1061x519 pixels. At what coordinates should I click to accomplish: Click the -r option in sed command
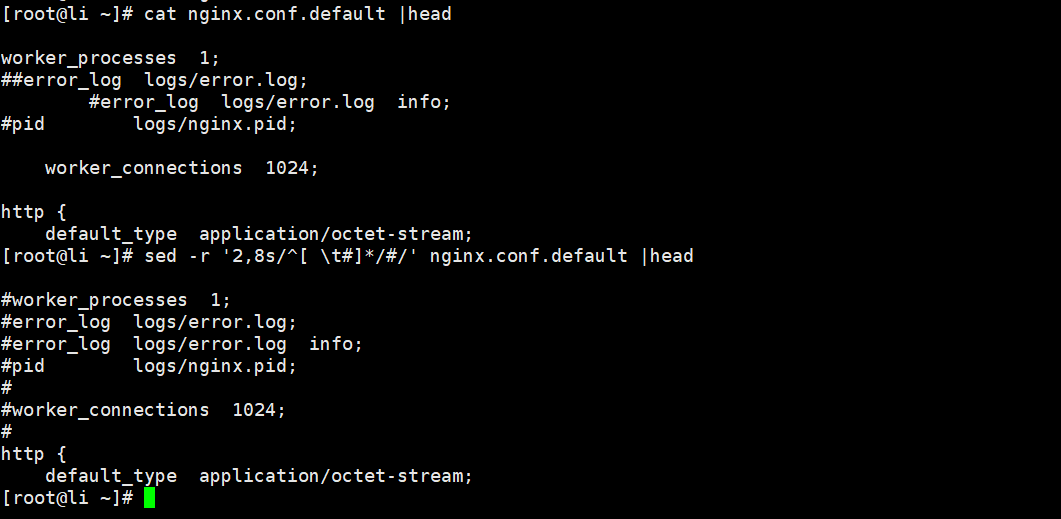[x=198, y=256]
